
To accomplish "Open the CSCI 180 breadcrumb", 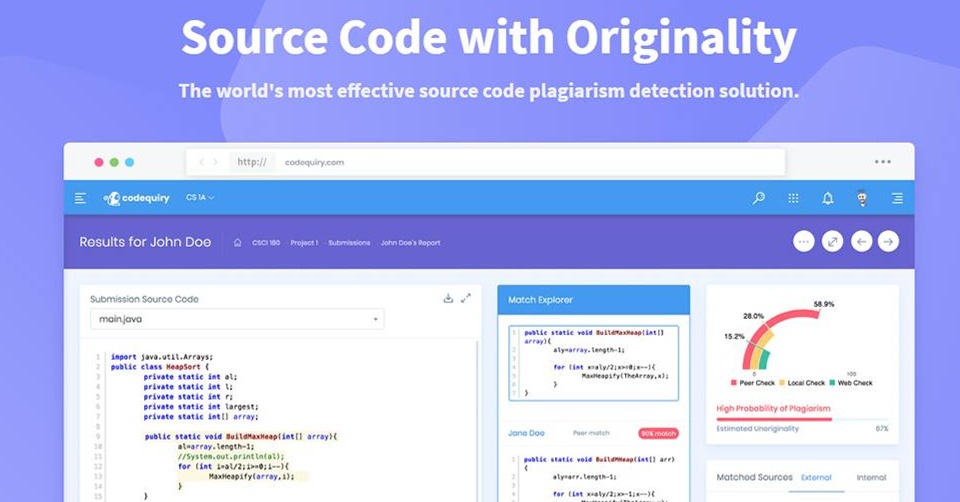I will 266,243.
